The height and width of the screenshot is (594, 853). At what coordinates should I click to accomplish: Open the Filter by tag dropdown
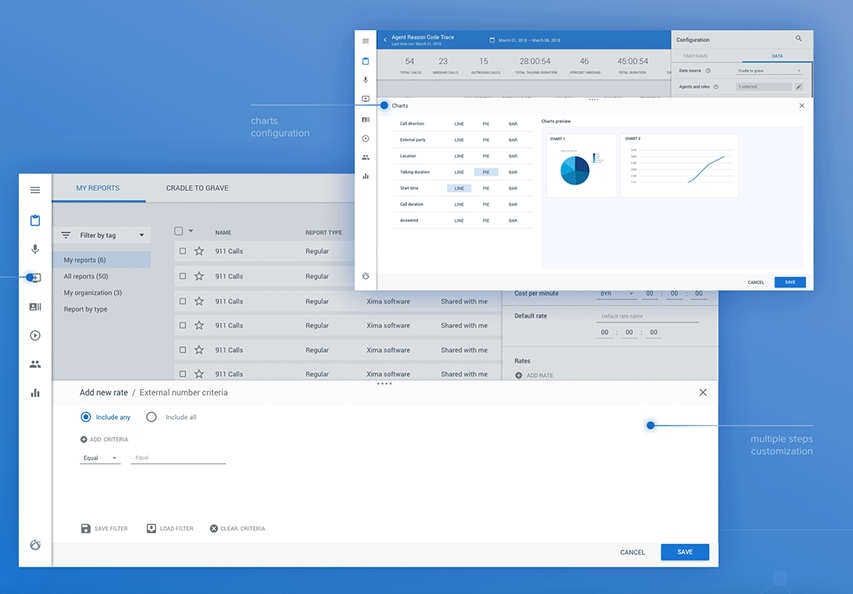[103, 235]
